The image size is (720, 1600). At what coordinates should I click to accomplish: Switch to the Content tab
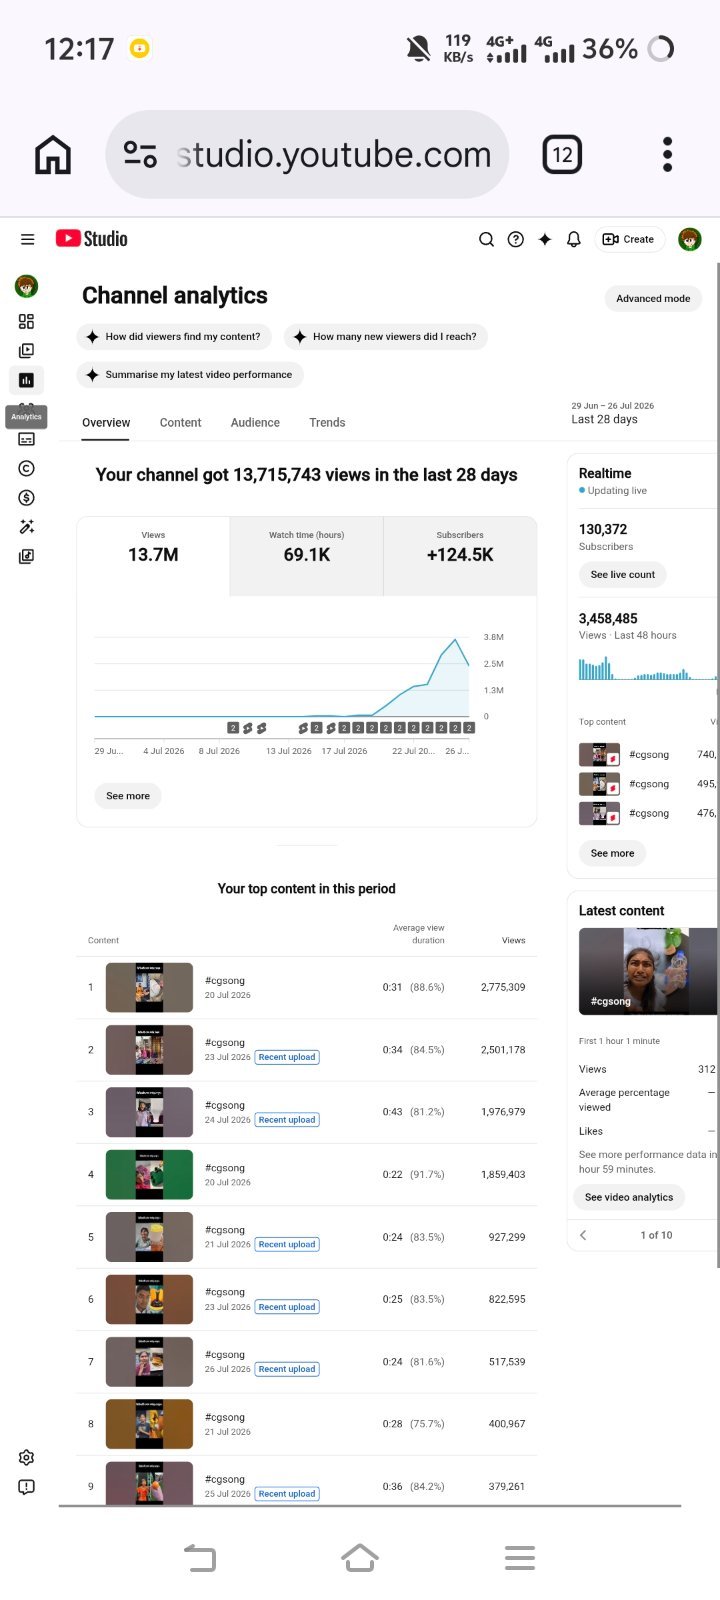point(181,423)
